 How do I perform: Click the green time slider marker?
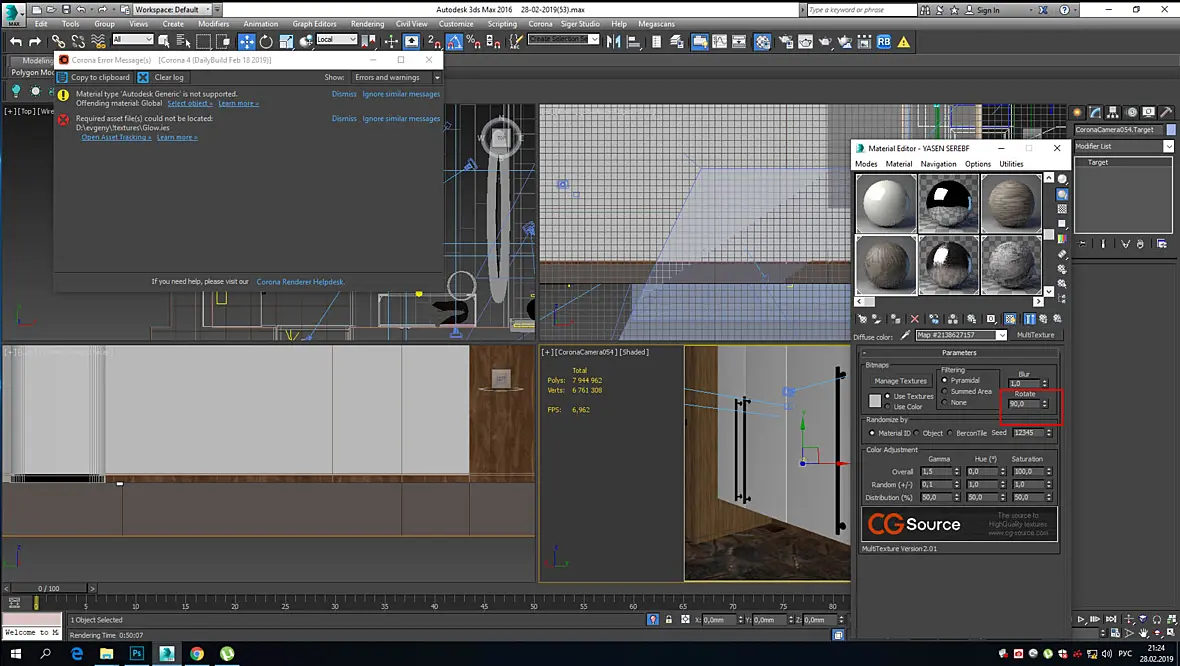point(35,604)
